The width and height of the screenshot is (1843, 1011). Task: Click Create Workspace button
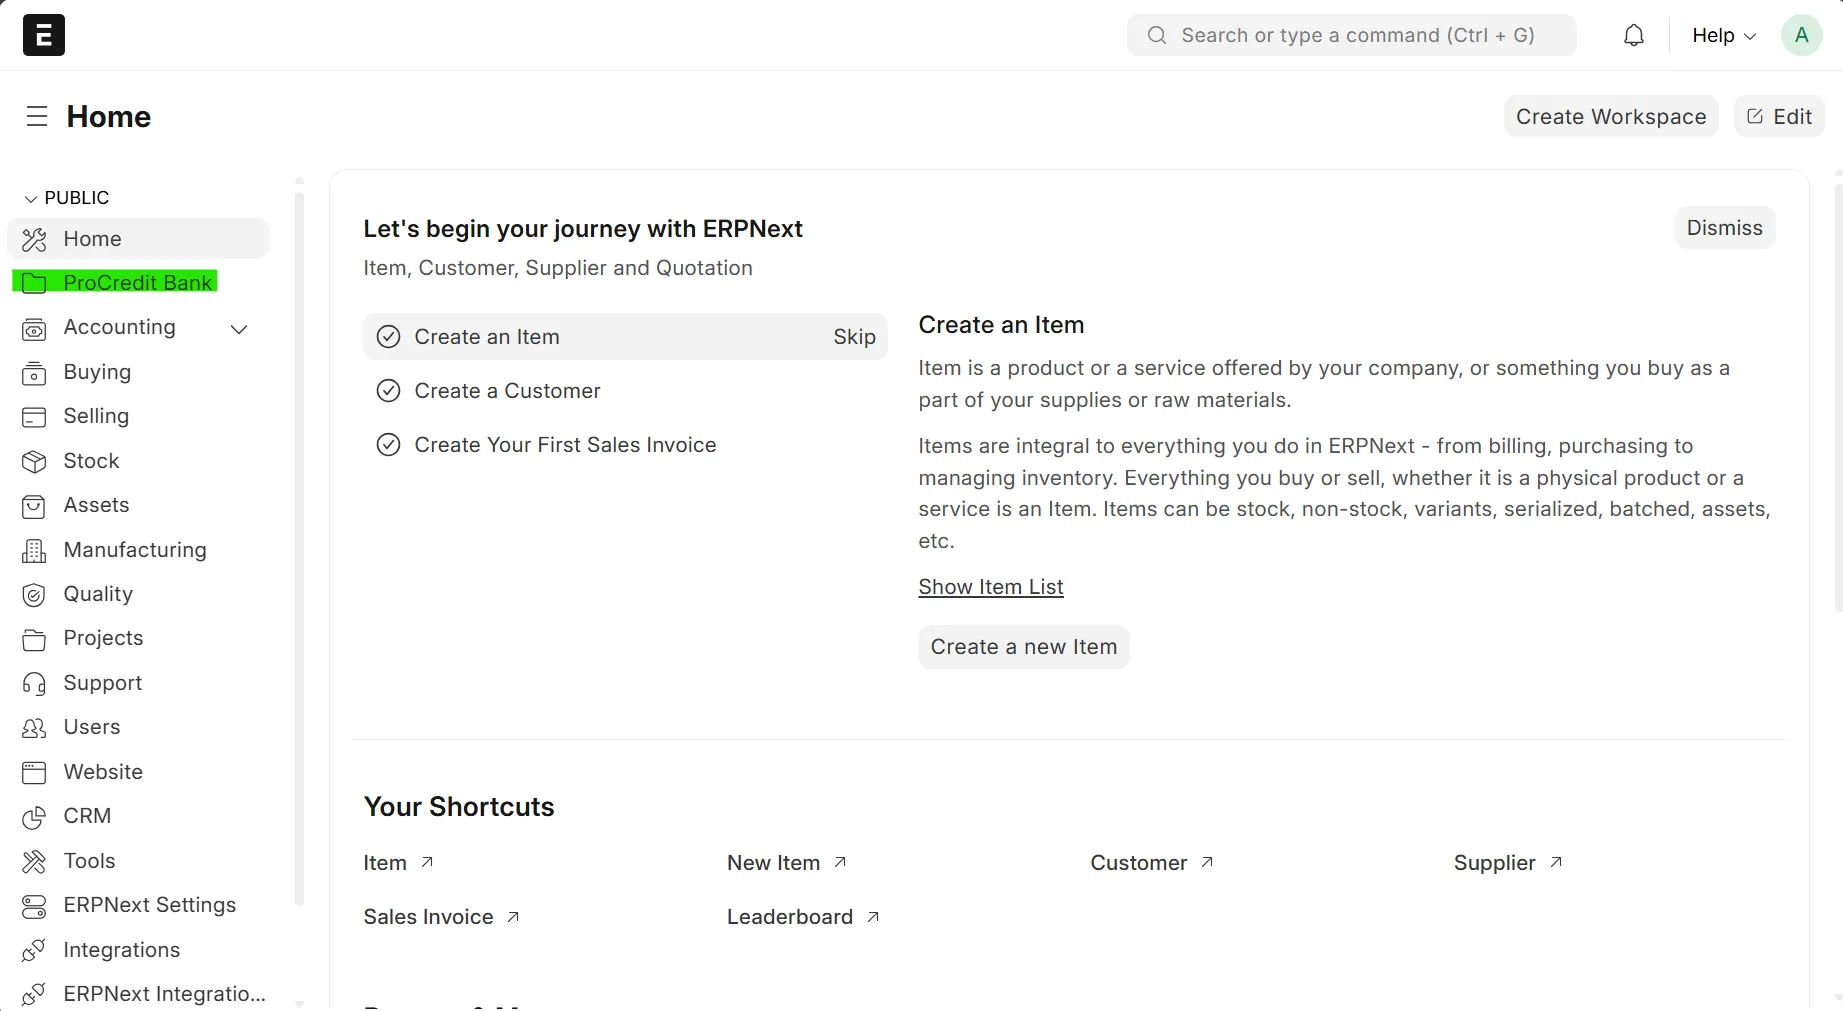pos(1611,116)
